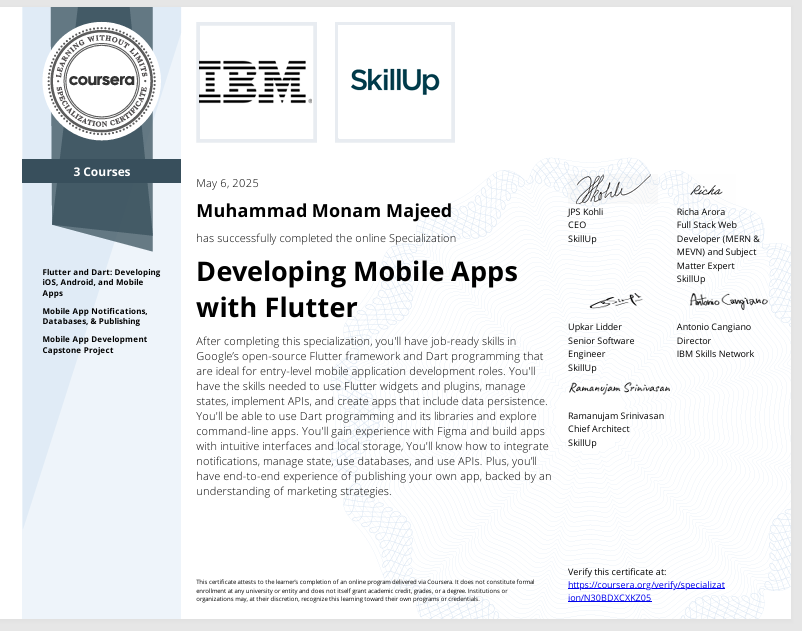The image size is (802, 631).
Task: Click the date 'May 6, 2025'
Action: click(x=227, y=183)
